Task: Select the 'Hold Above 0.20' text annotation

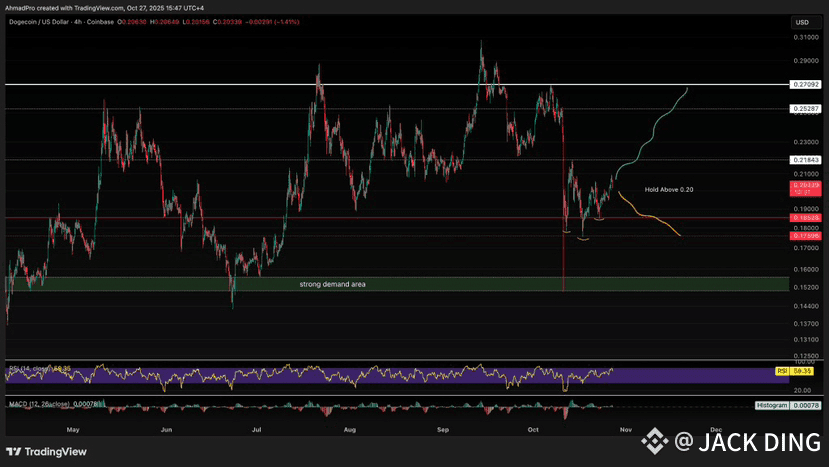Action: tap(668, 189)
